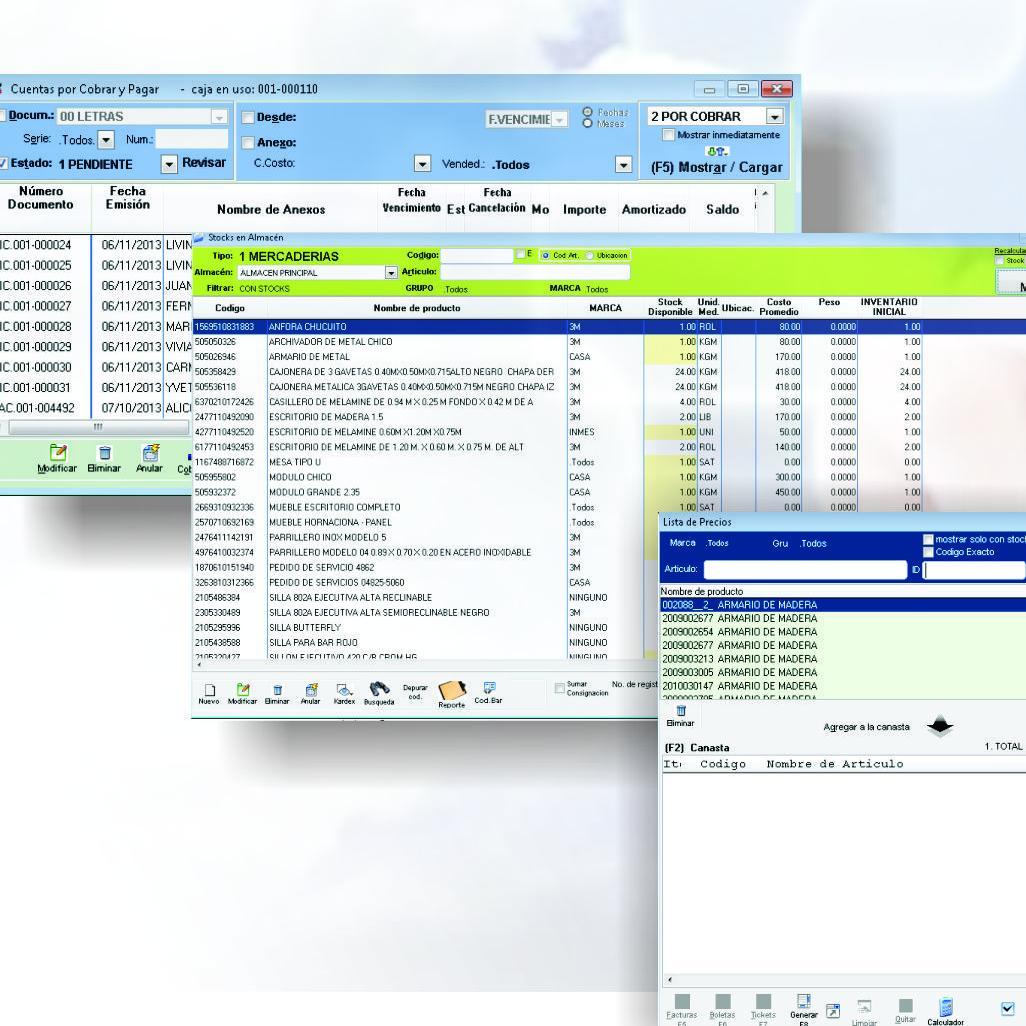Open the Estado 1 PENDIENTE dropdown

(x=169, y=164)
